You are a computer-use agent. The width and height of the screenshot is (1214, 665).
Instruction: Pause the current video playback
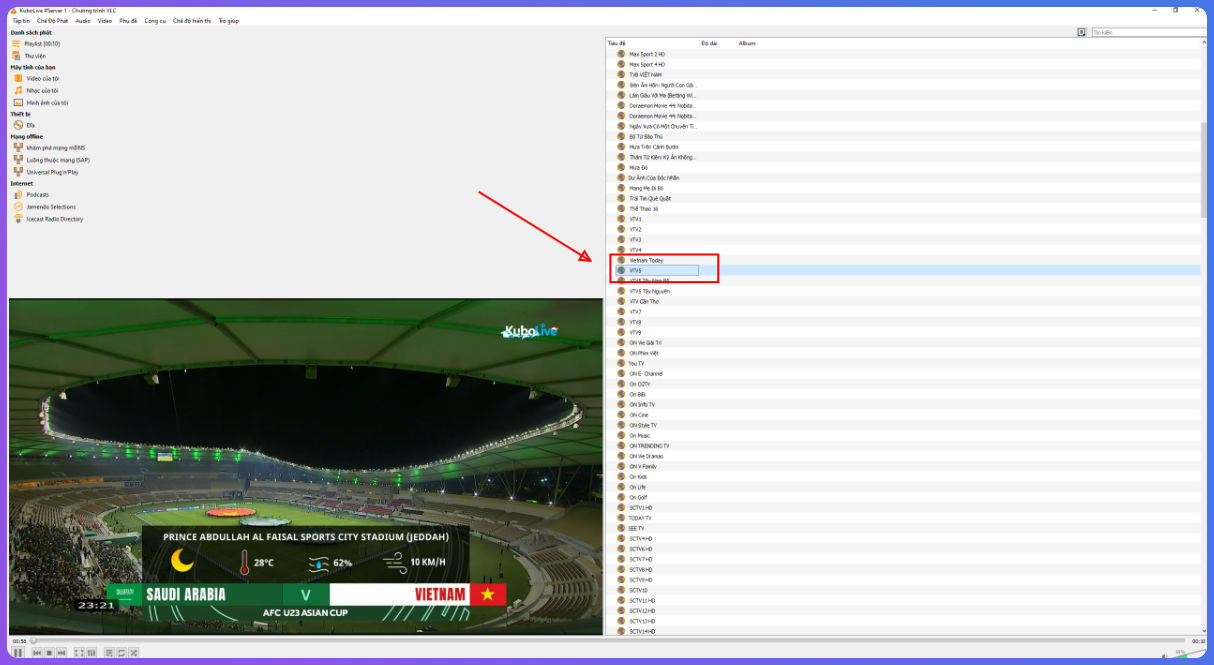(17, 653)
